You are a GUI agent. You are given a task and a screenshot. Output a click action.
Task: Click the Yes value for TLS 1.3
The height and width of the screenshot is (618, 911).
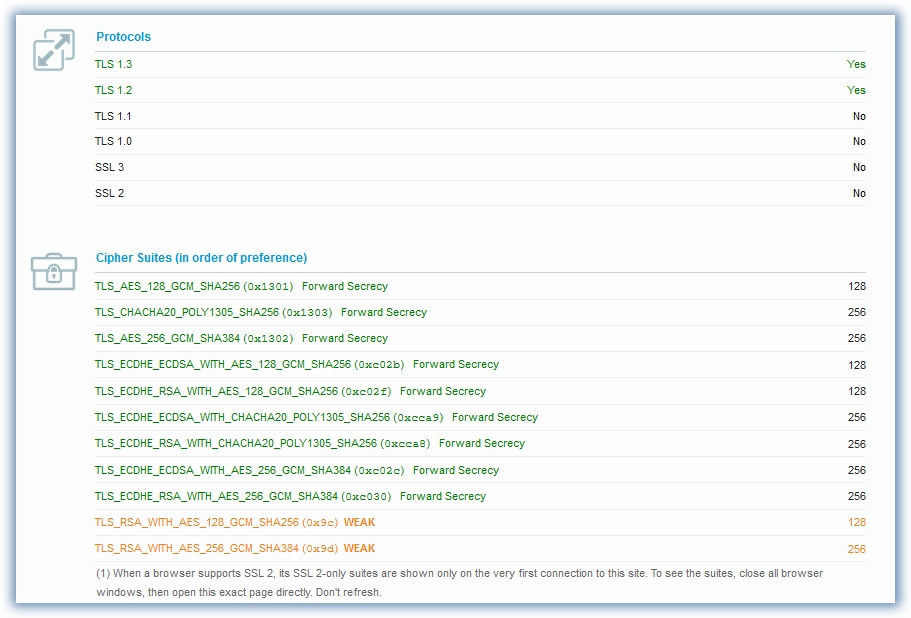[856, 64]
